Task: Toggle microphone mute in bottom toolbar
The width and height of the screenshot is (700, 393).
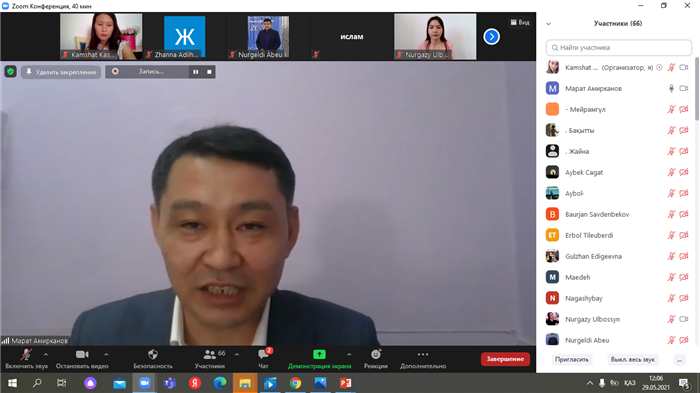Action: [26, 355]
